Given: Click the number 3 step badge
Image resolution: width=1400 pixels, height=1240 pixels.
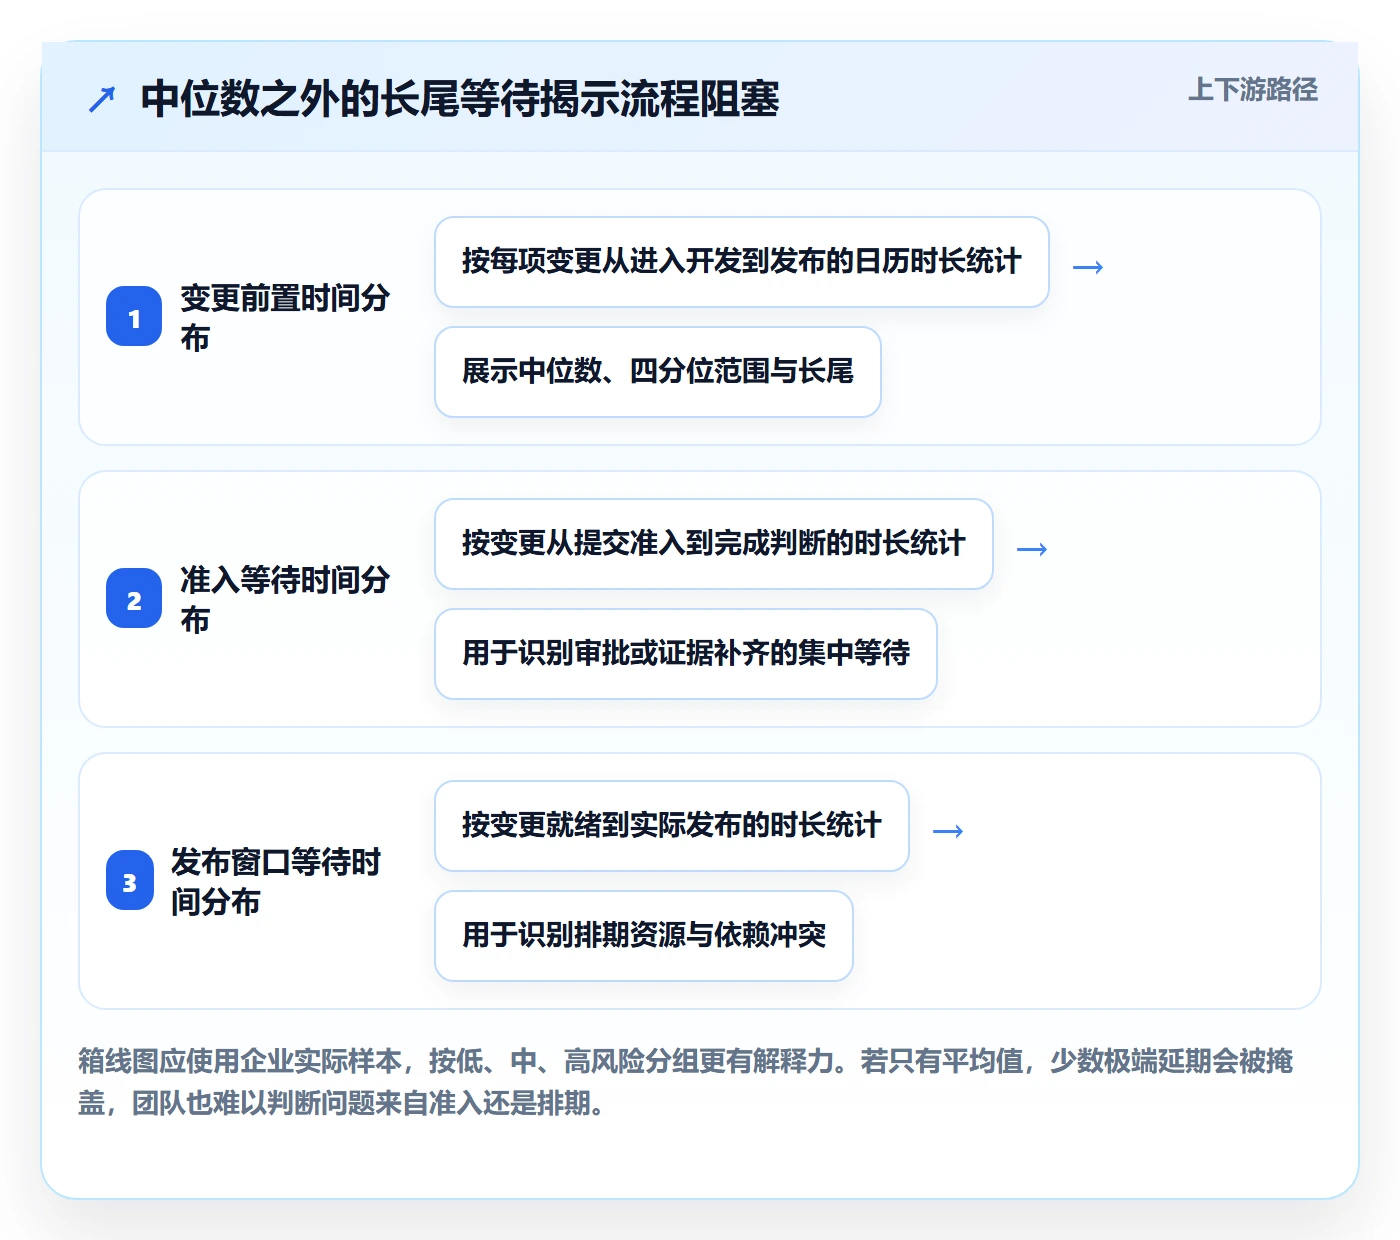Looking at the screenshot, I should click(129, 881).
